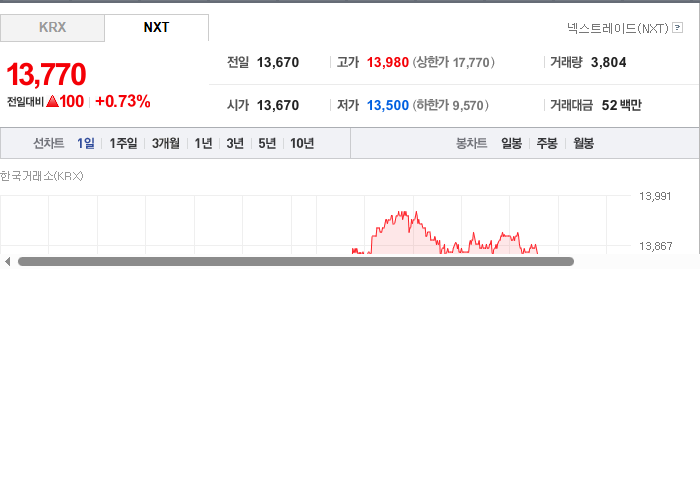The image size is (700, 490).
Task: Click the horizontal scrollbar thumb
Action: (296, 262)
